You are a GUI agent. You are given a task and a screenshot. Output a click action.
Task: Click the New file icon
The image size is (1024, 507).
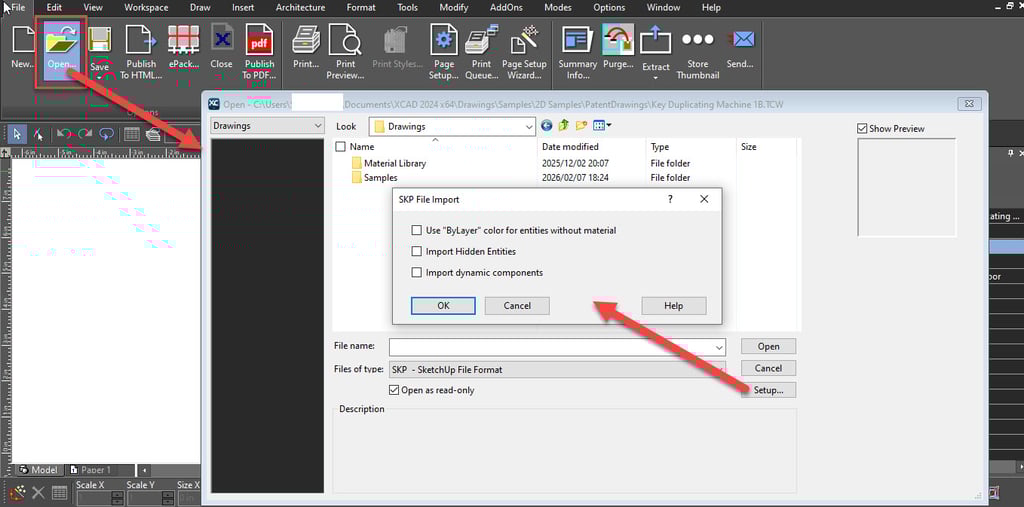(22, 40)
